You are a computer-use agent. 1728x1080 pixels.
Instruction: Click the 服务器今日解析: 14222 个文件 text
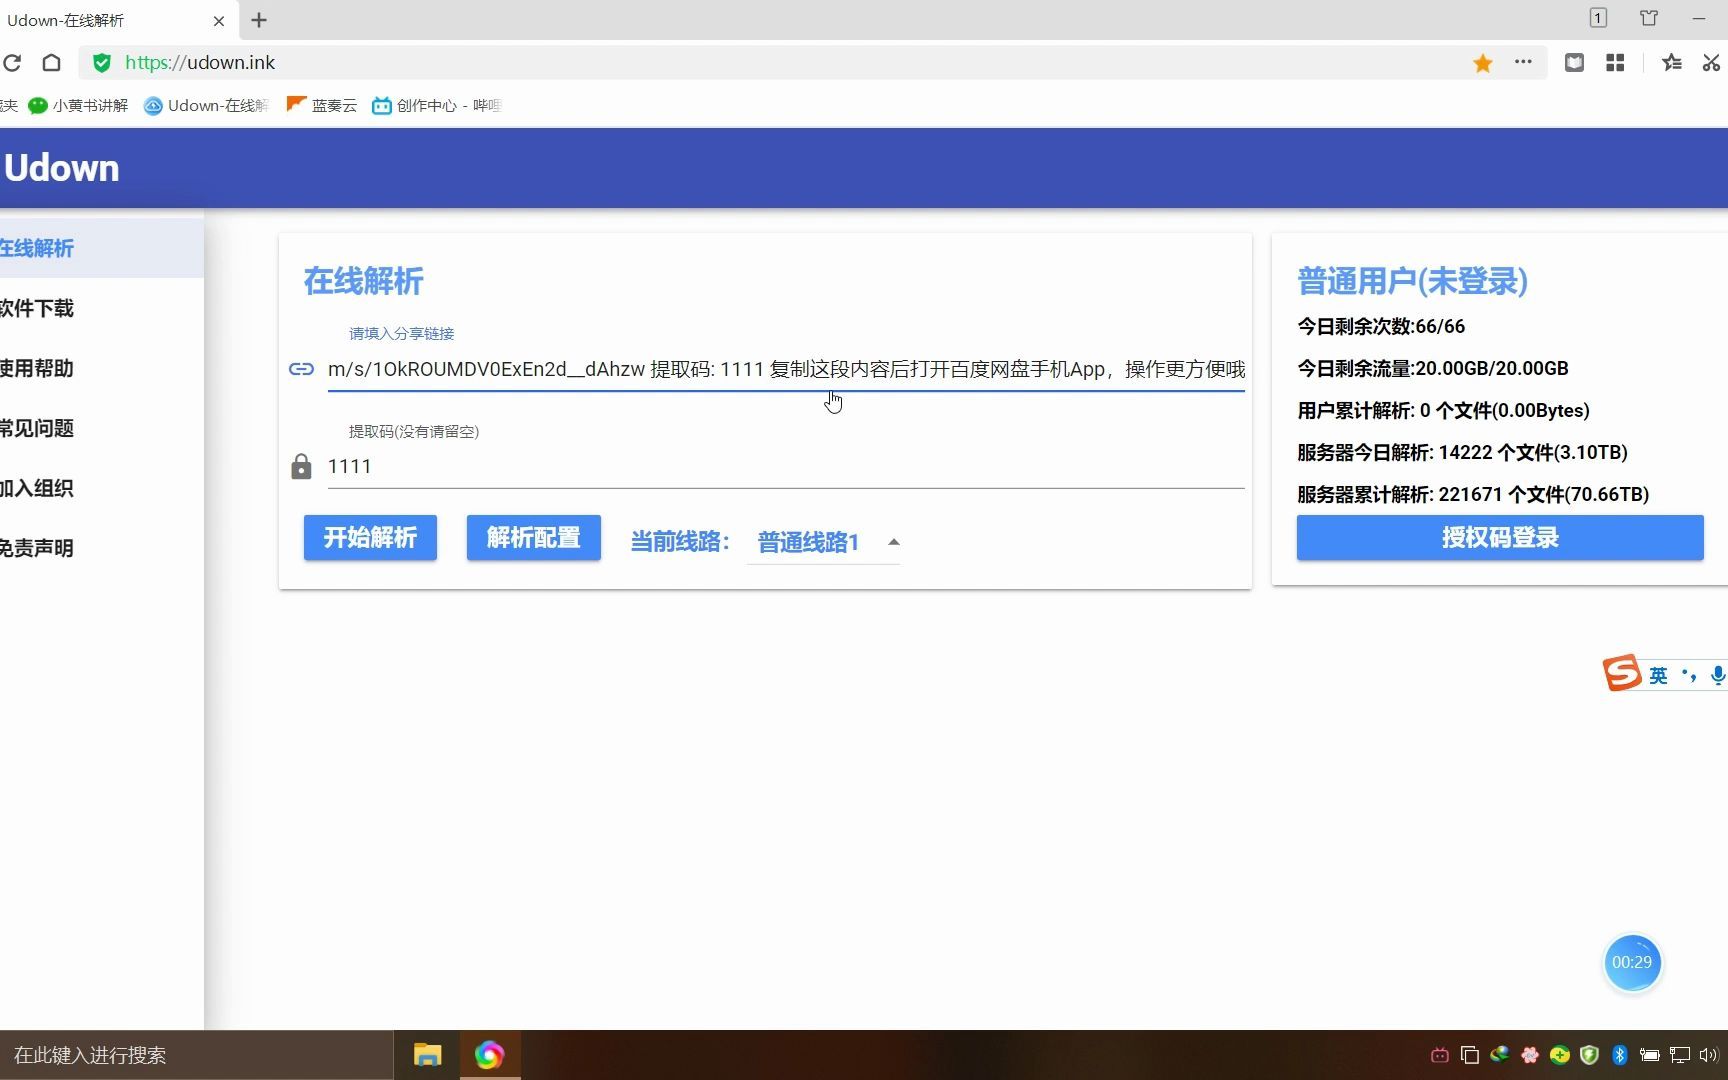pos(1462,452)
